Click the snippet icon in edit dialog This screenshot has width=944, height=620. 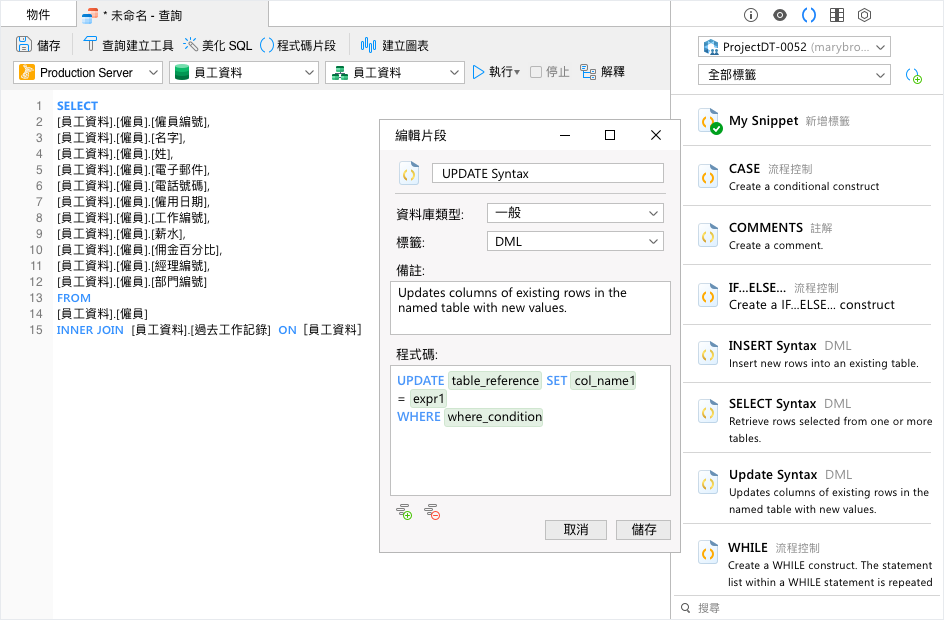[409, 173]
